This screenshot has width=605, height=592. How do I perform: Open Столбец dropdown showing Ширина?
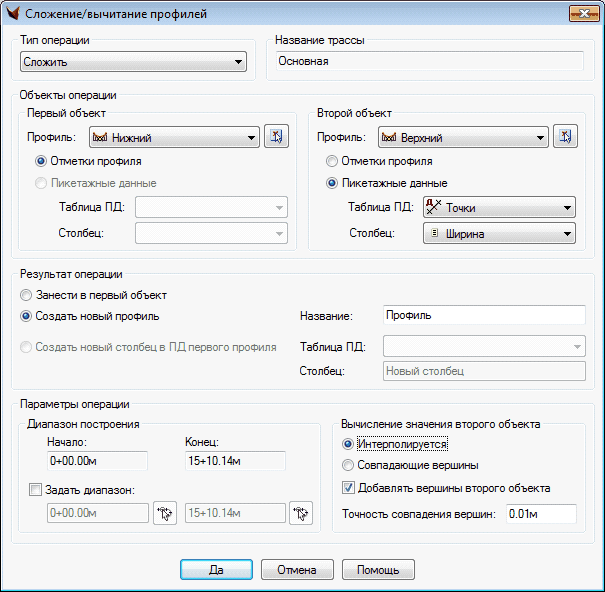pos(498,233)
